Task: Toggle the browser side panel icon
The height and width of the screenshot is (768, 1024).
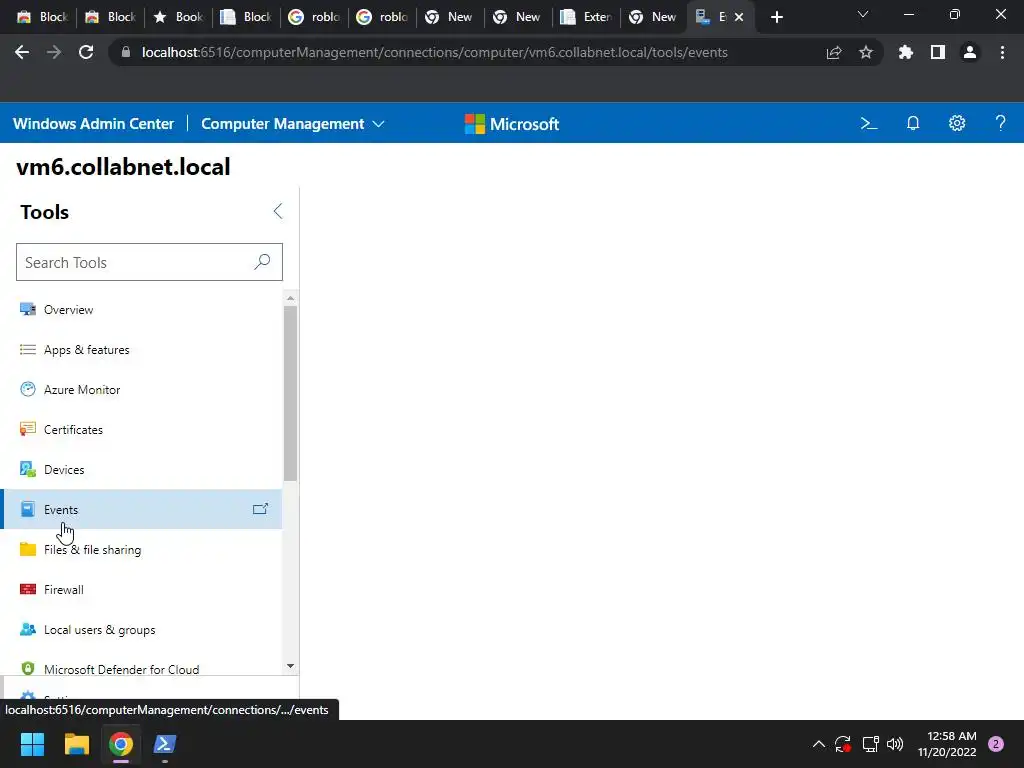Action: [x=938, y=52]
